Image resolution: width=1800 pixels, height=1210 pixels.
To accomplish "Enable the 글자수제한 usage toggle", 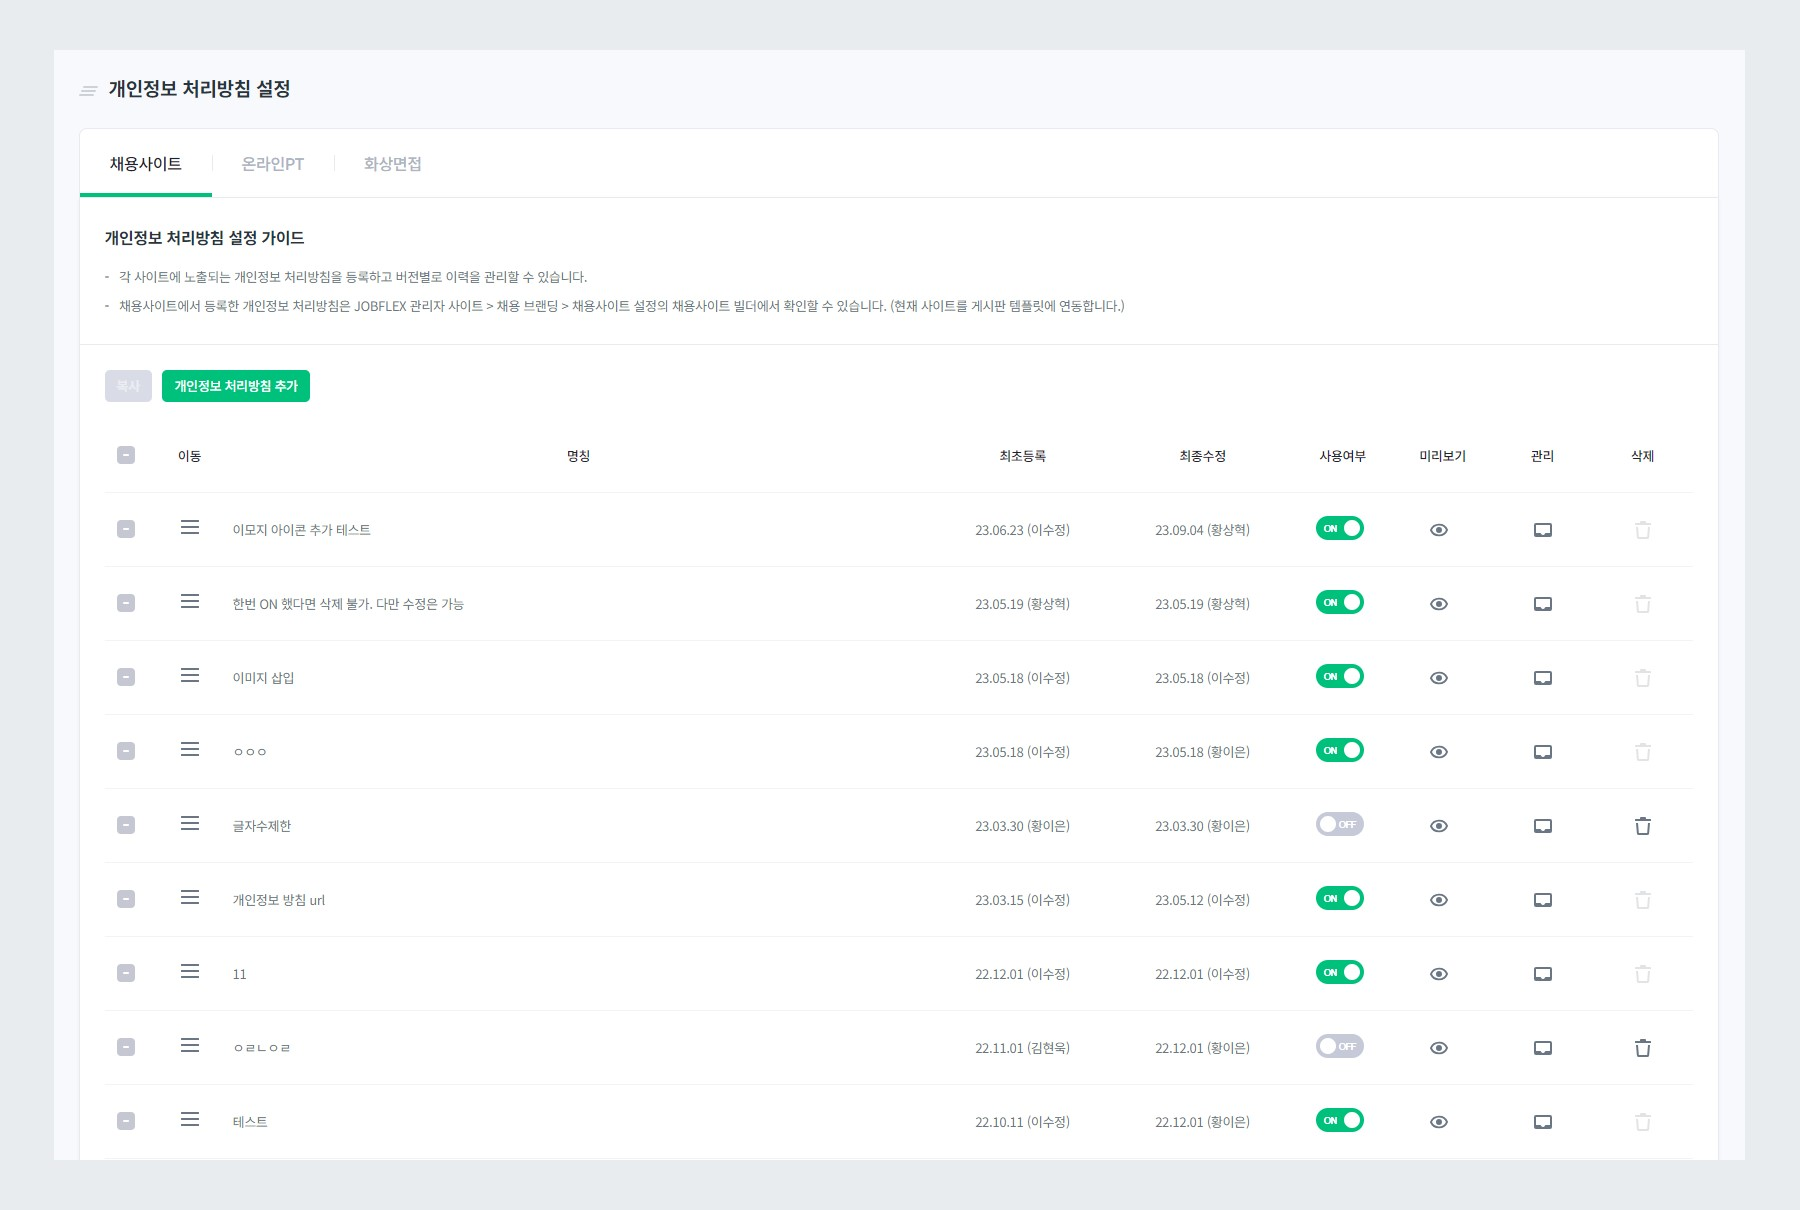I will pos(1340,824).
